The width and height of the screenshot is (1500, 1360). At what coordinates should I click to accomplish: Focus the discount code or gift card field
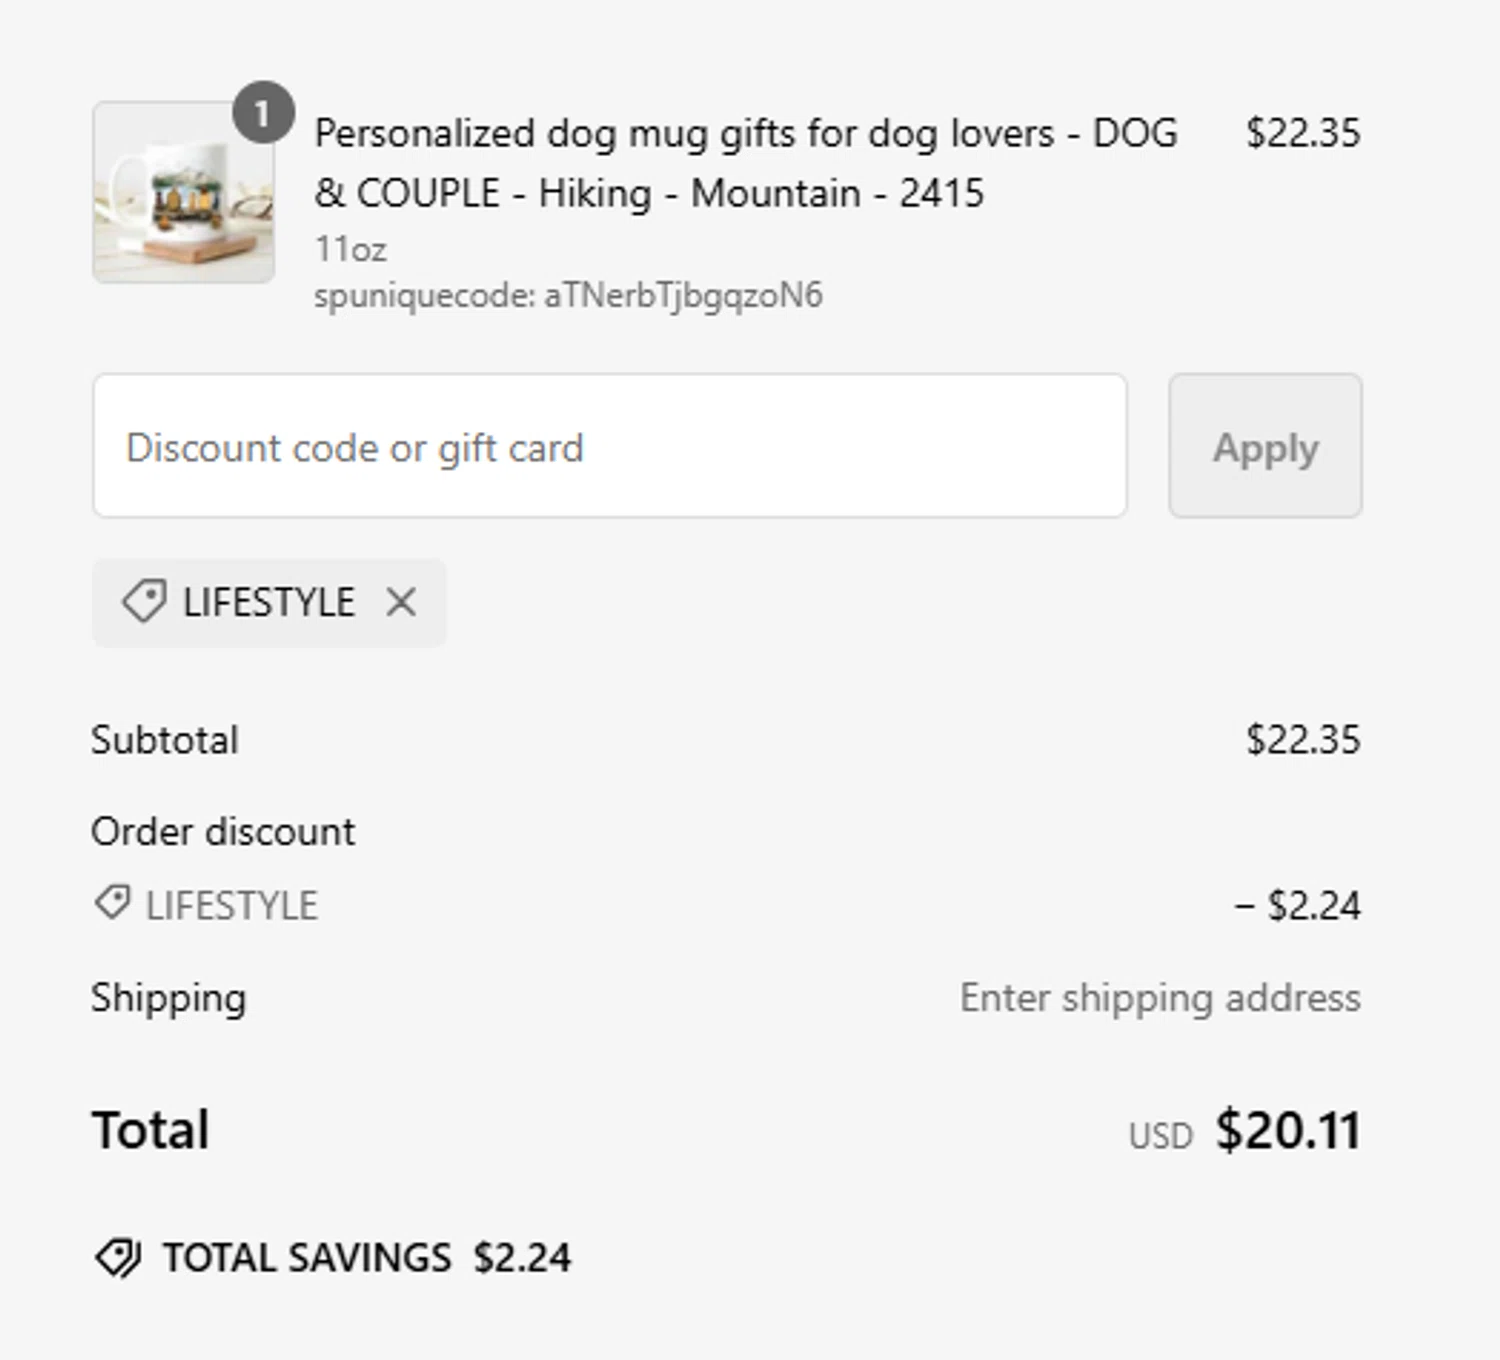(610, 447)
